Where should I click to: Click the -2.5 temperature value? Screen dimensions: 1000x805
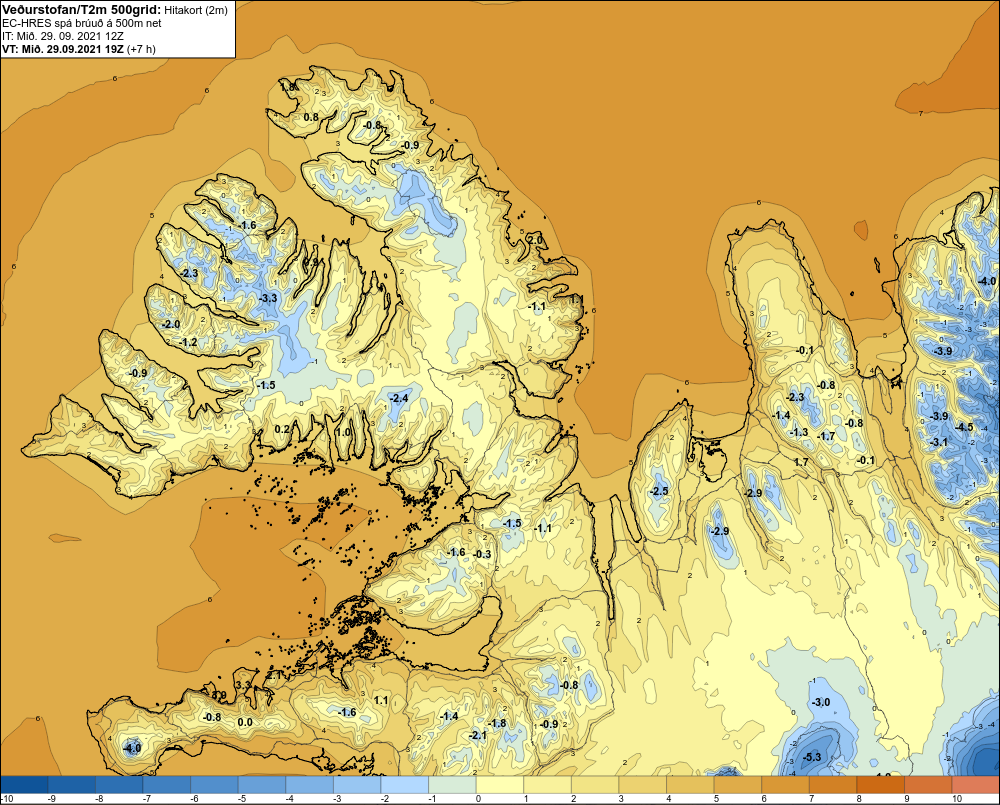click(659, 491)
